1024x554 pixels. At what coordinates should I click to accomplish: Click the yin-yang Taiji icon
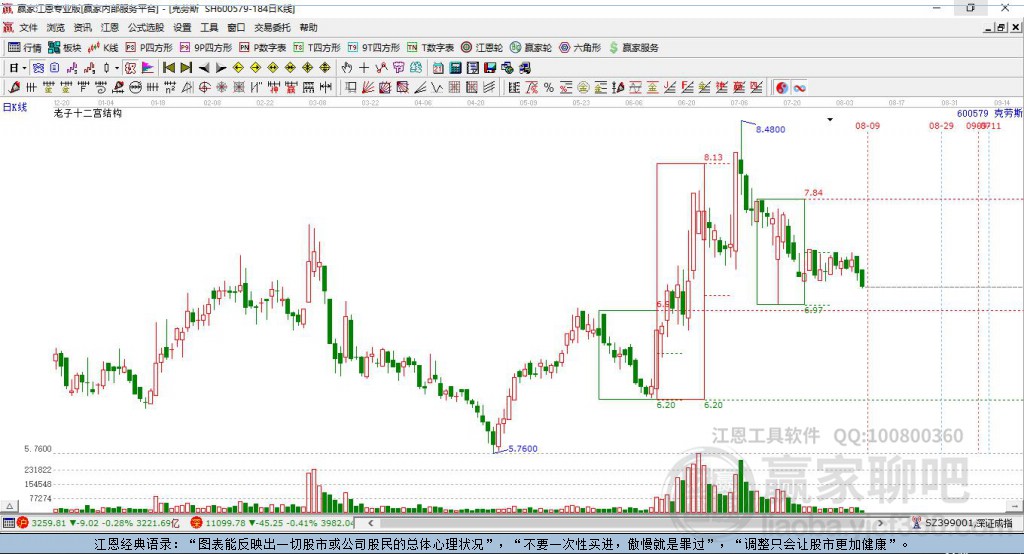[782, 88]
